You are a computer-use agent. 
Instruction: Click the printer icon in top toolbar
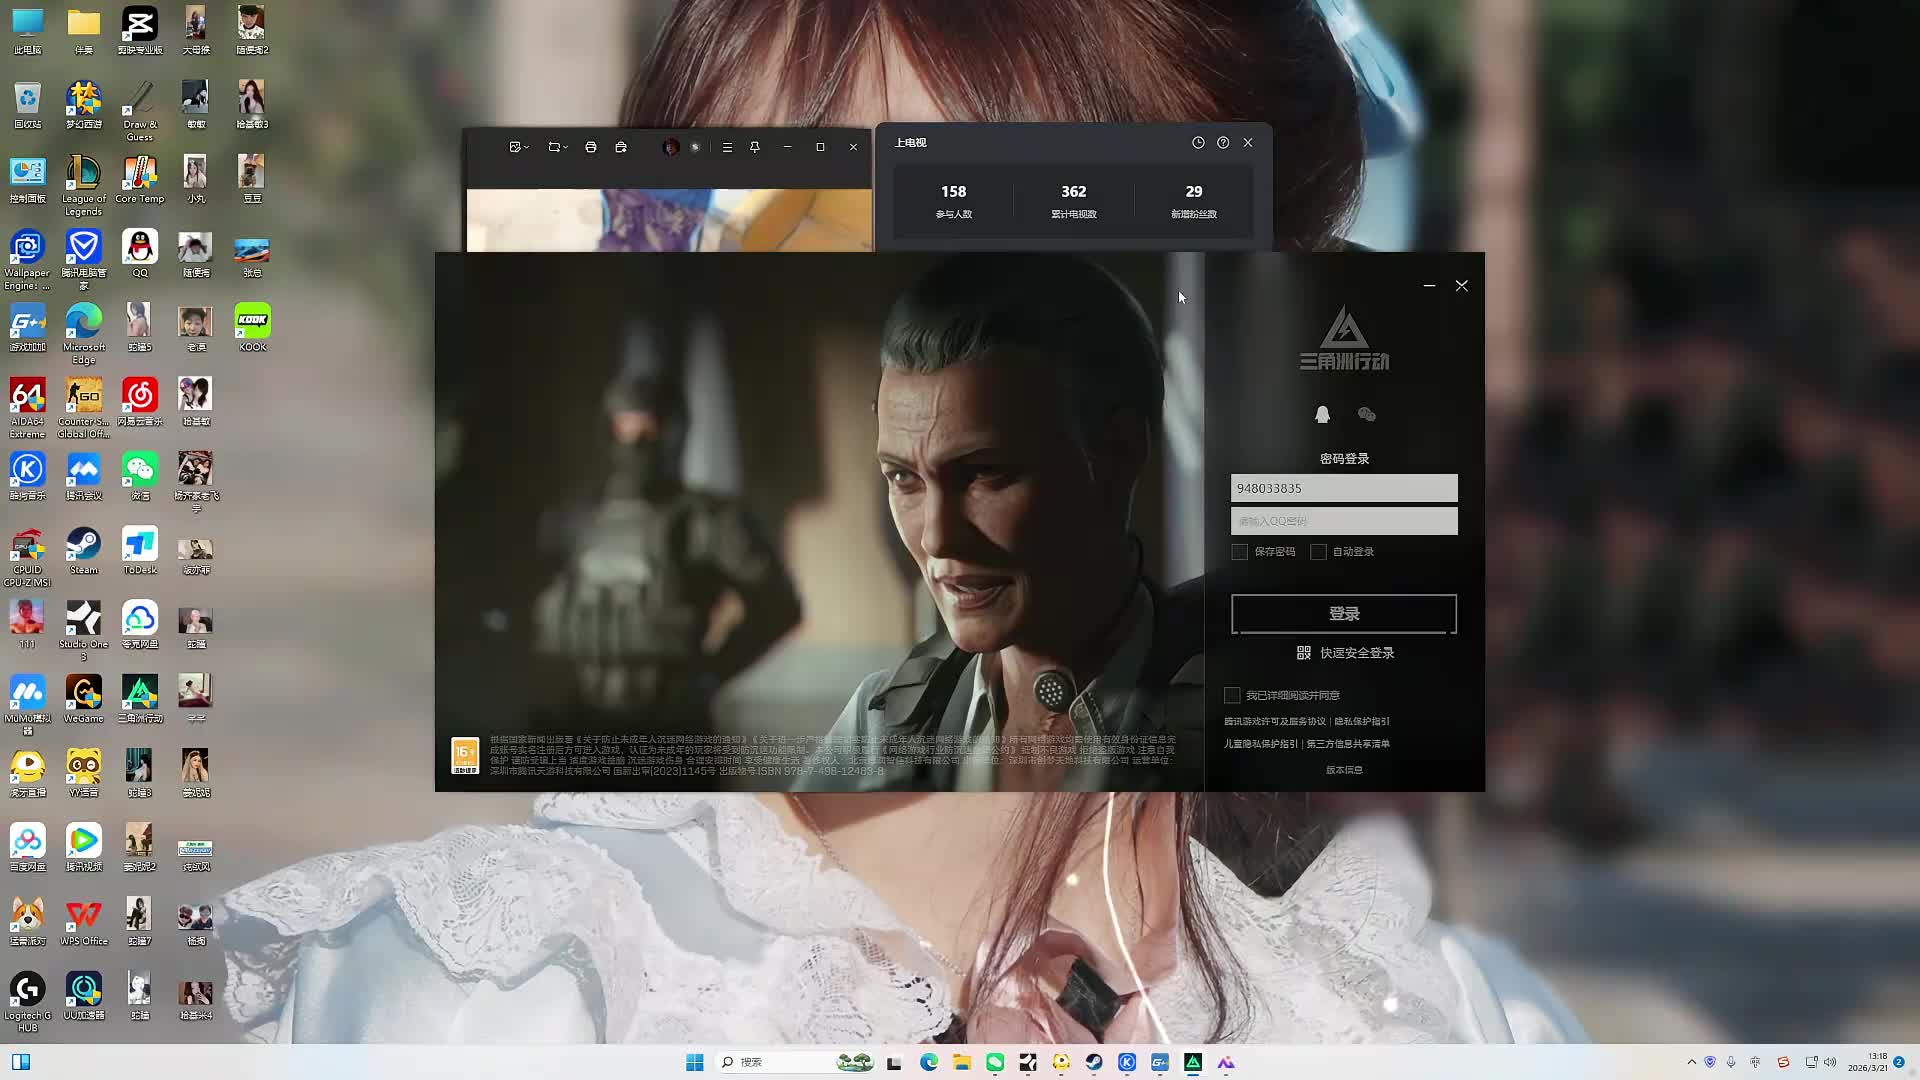[x=591, y=147]
